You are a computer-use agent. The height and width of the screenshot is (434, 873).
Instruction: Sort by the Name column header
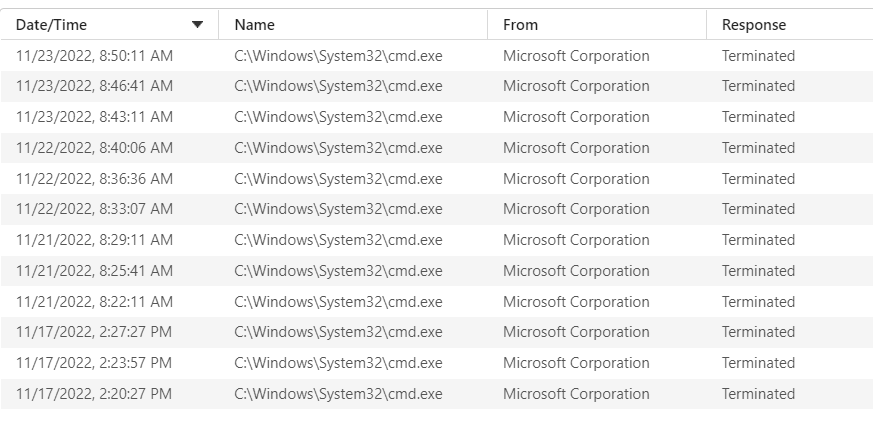(353, 24)
